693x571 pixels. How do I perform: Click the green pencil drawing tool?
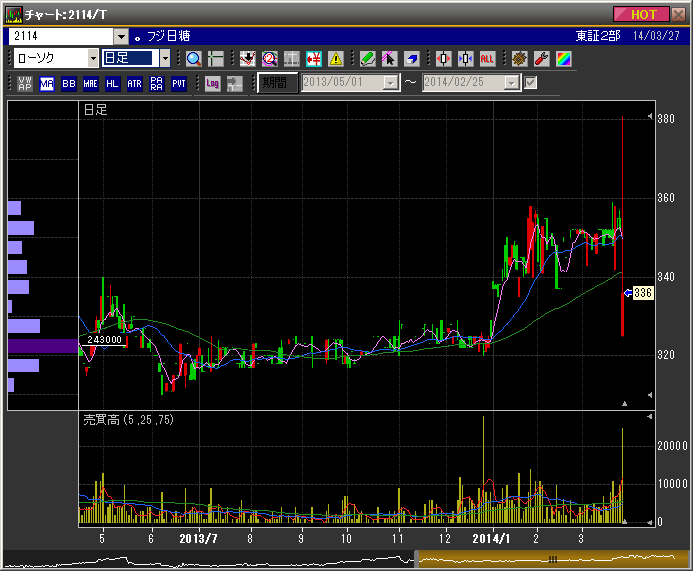(x=367, y=58)
